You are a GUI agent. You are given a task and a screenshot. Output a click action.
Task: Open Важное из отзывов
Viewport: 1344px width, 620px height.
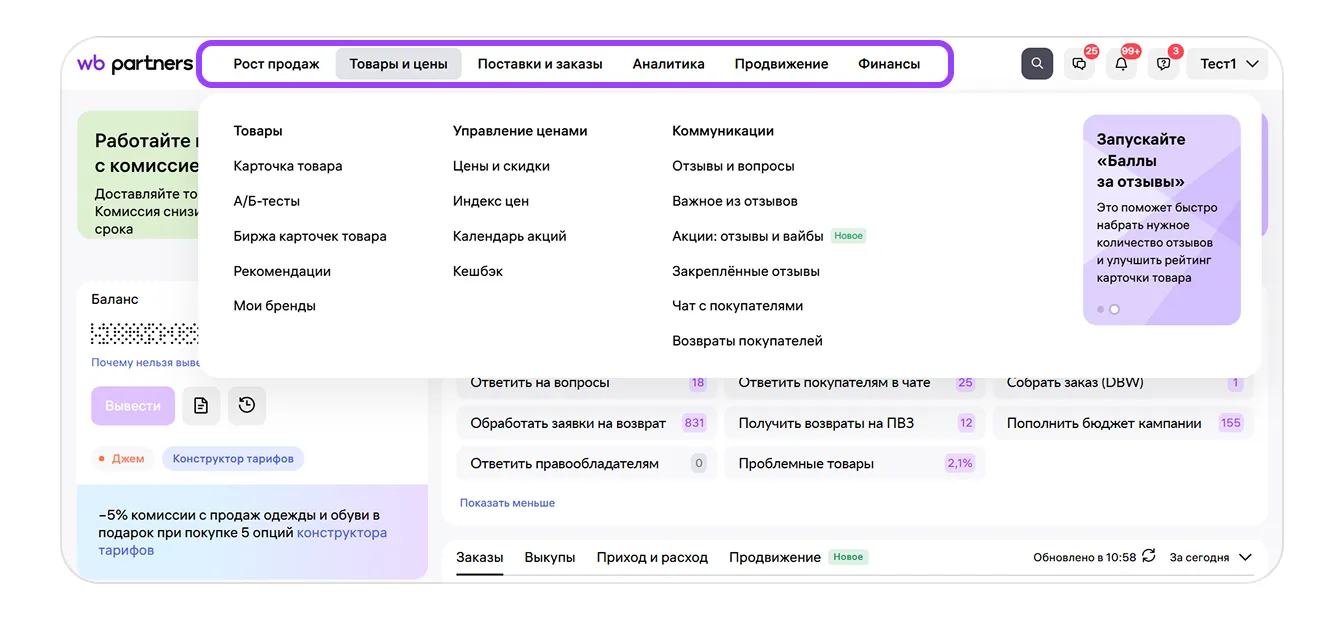(735, 201)
